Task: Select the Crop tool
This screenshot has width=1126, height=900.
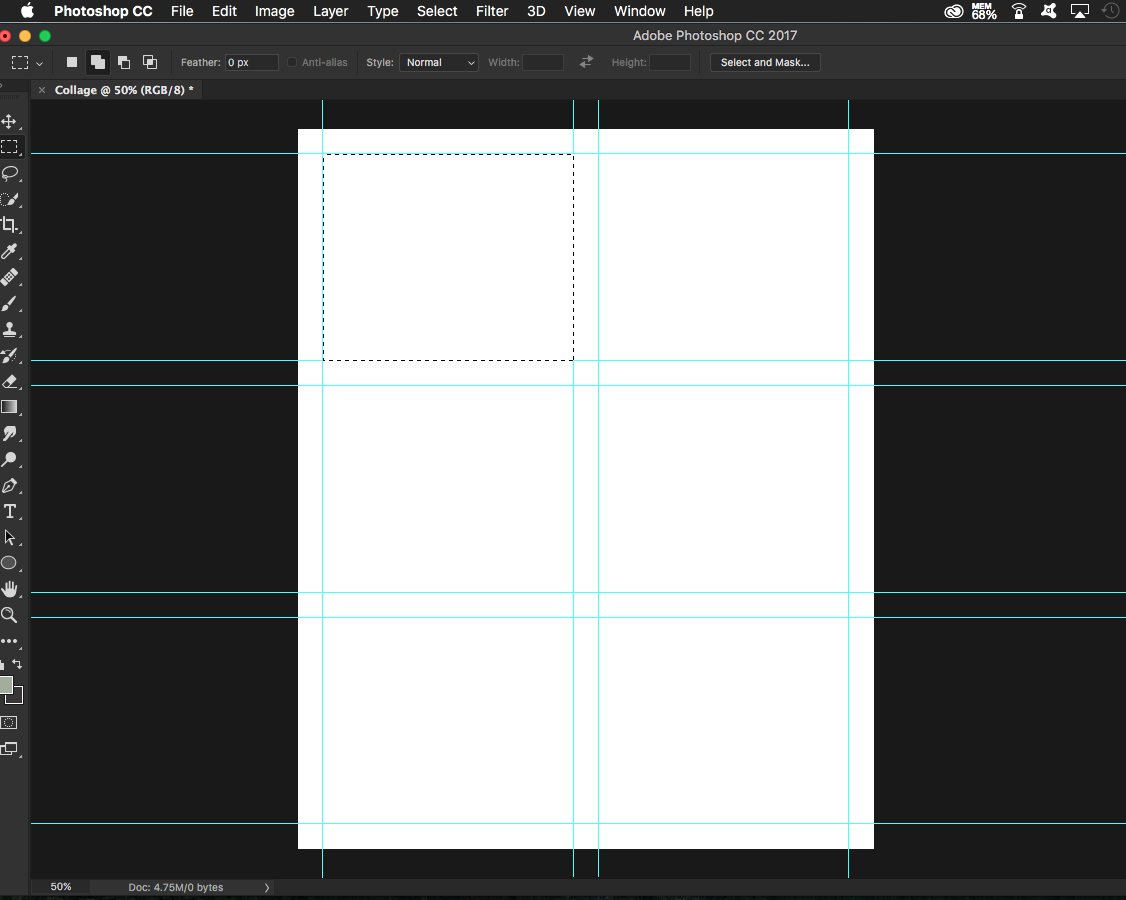Action: tap(9, 225)
